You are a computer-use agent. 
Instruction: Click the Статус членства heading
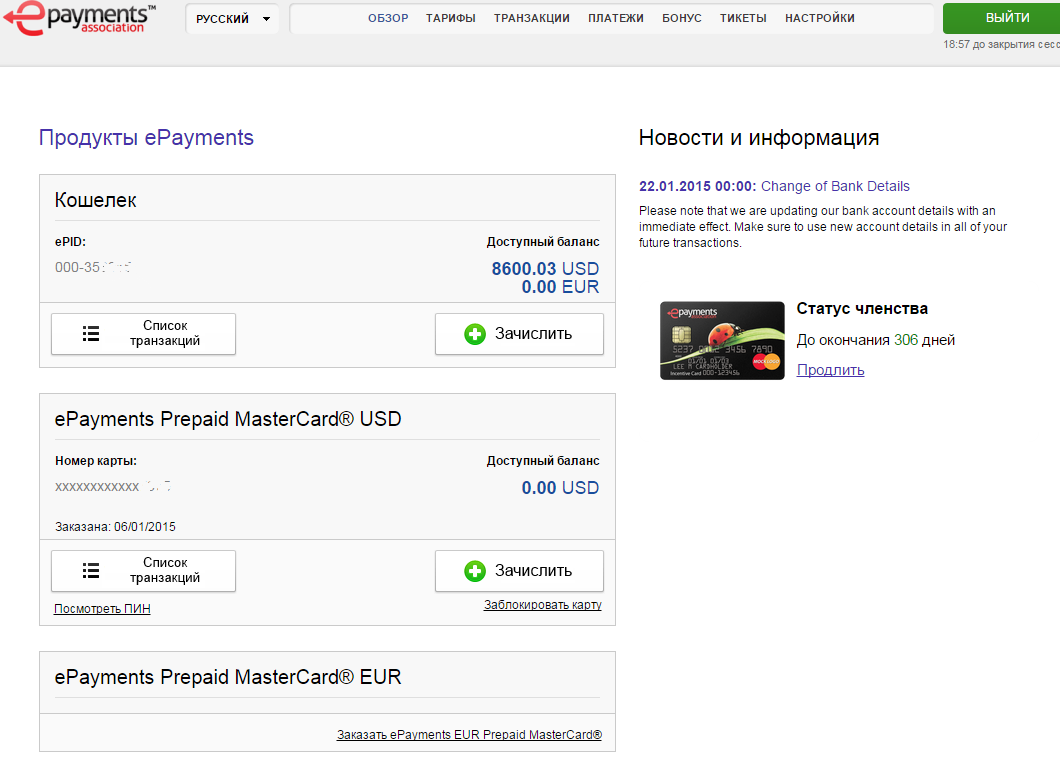pyautogui.click(x=862, y=308)
